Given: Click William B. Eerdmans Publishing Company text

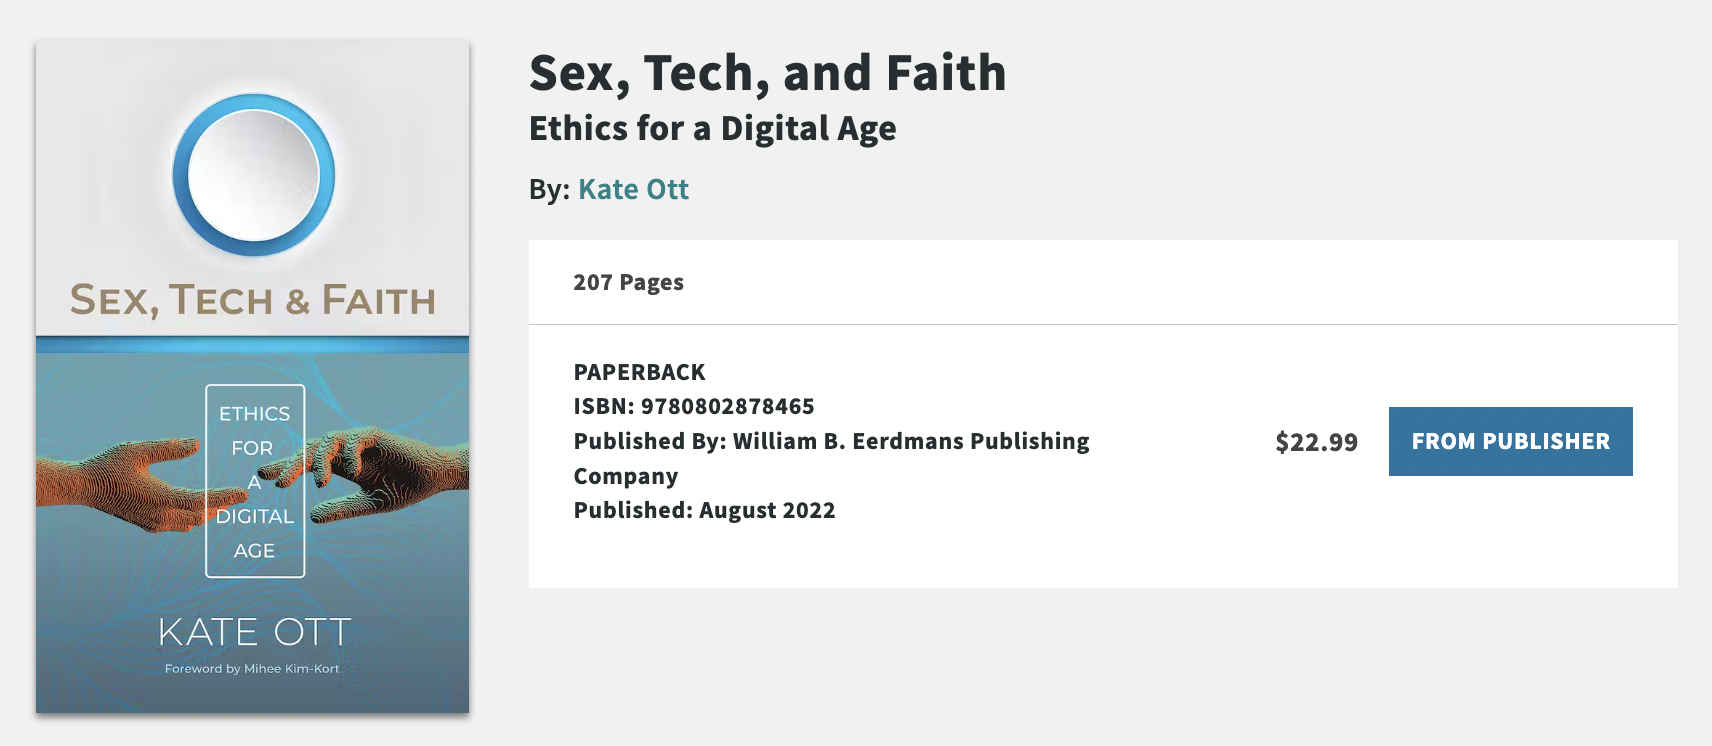Looking at the screenshot, I should click(830, 441).
